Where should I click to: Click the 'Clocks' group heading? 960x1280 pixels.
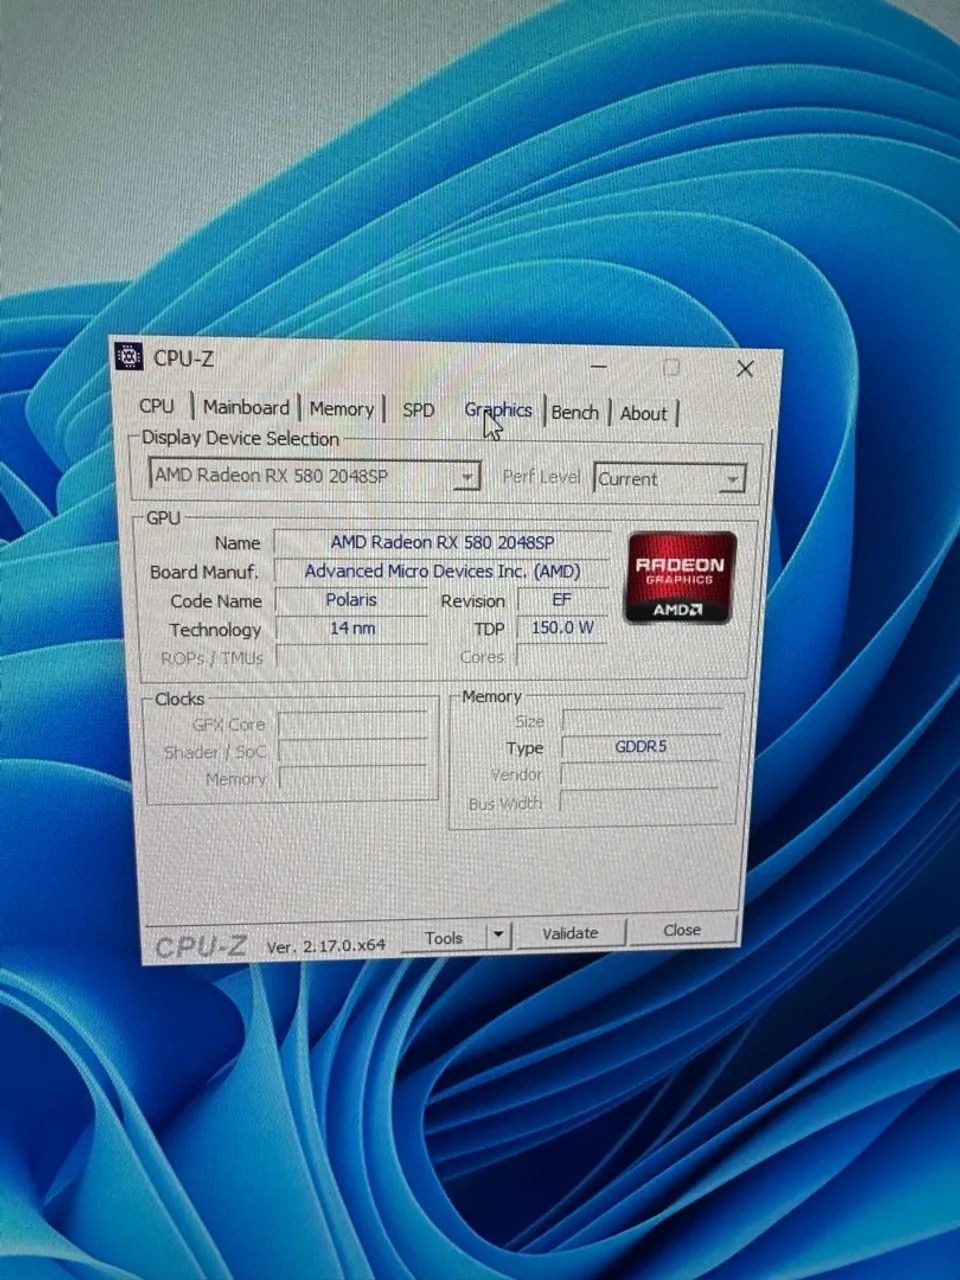180,699
